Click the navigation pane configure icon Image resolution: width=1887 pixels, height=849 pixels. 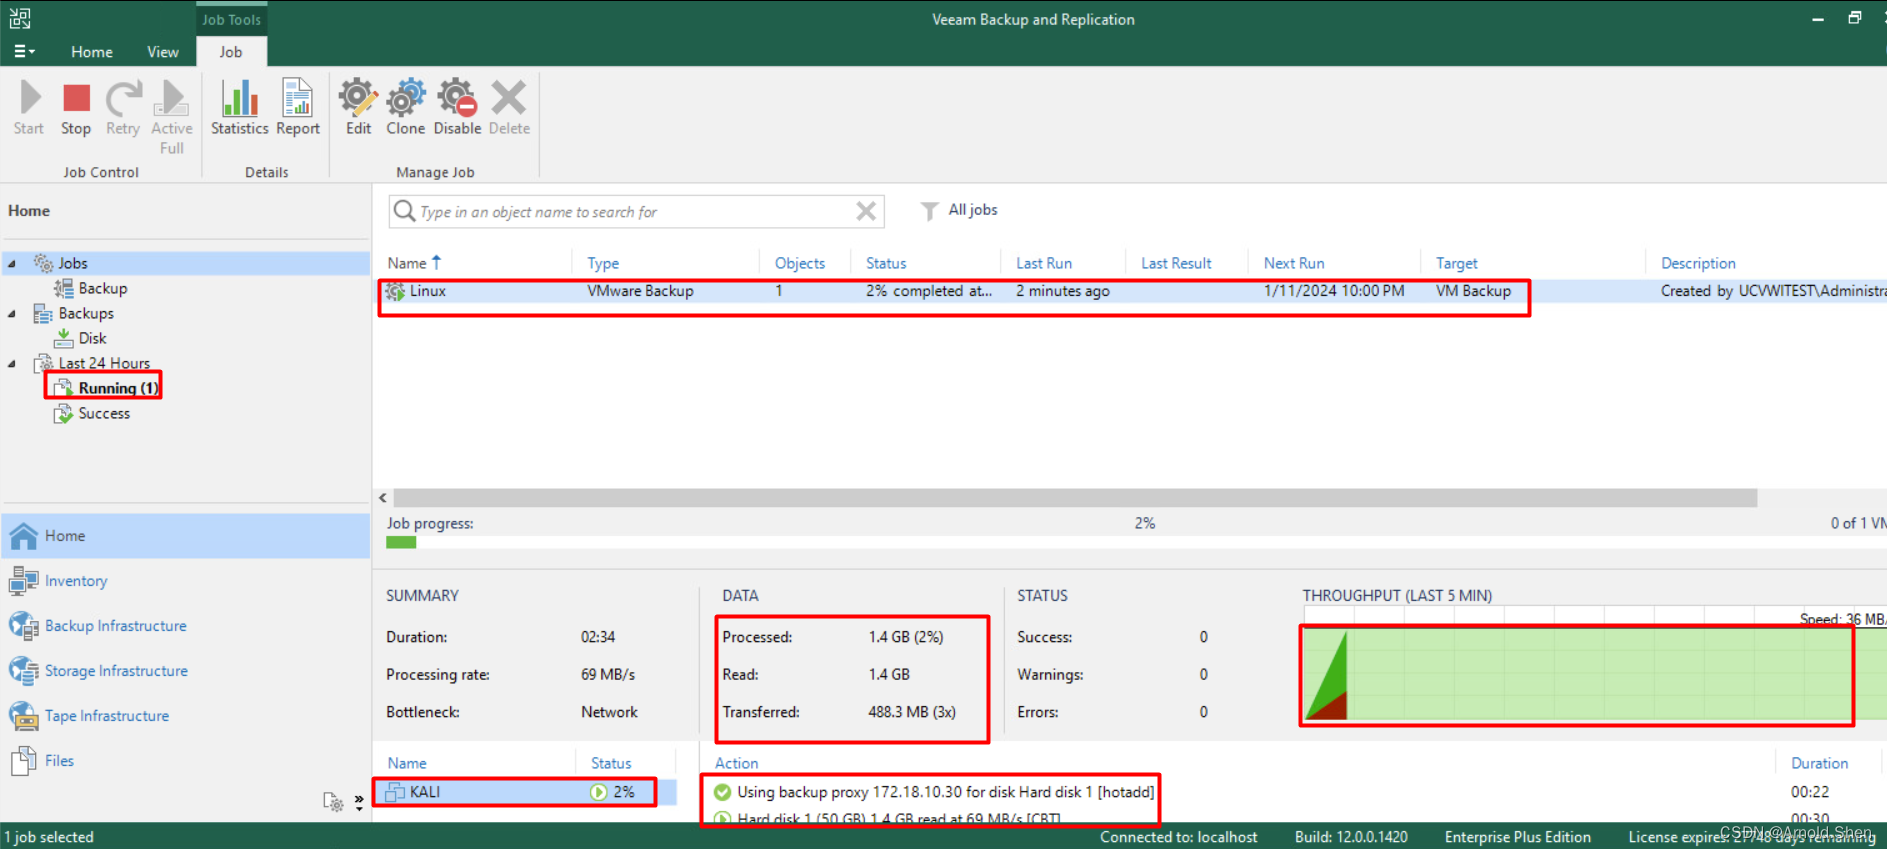click(x=333, y=801)
